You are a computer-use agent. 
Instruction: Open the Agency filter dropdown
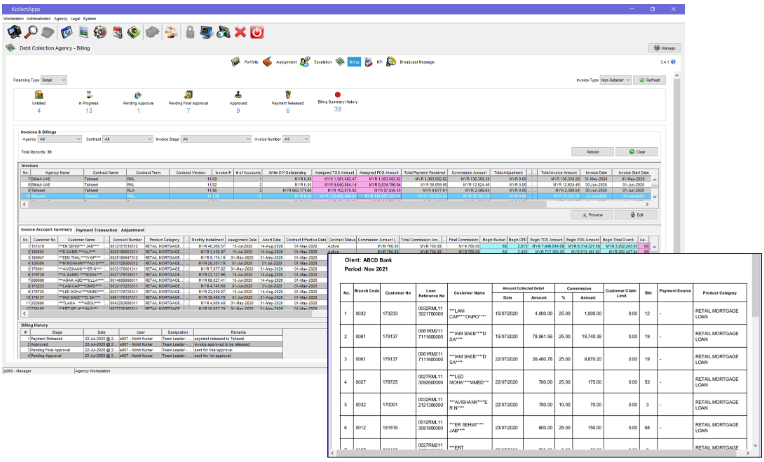[x=60, y=139]
